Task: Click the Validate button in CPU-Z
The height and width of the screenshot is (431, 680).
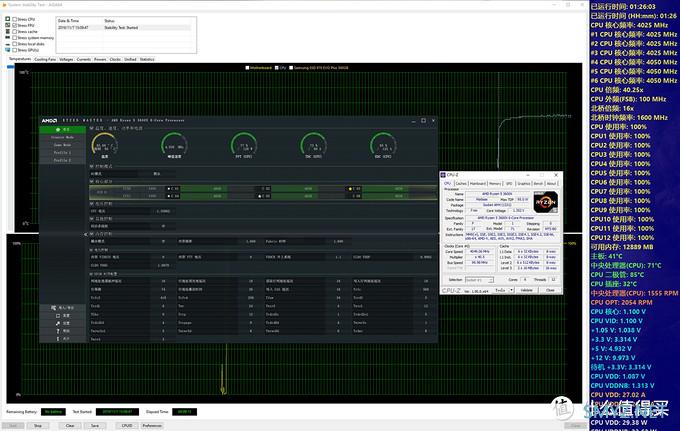Action: [526, 290]
